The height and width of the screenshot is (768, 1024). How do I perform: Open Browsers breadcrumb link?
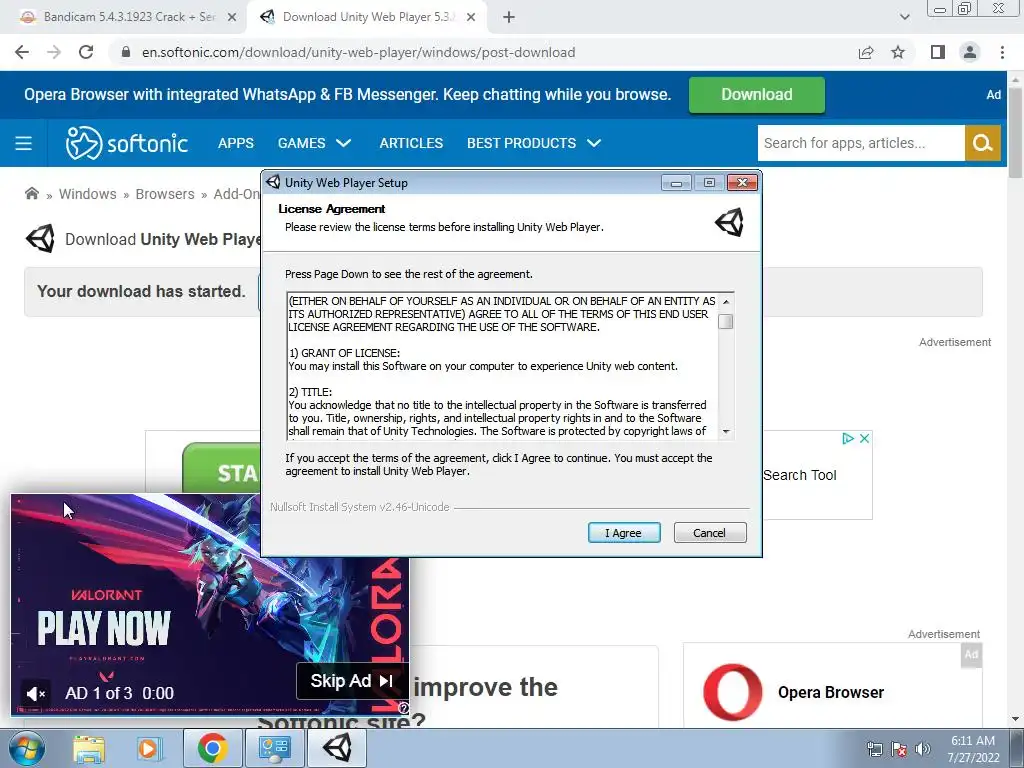(x=165, y=194)
